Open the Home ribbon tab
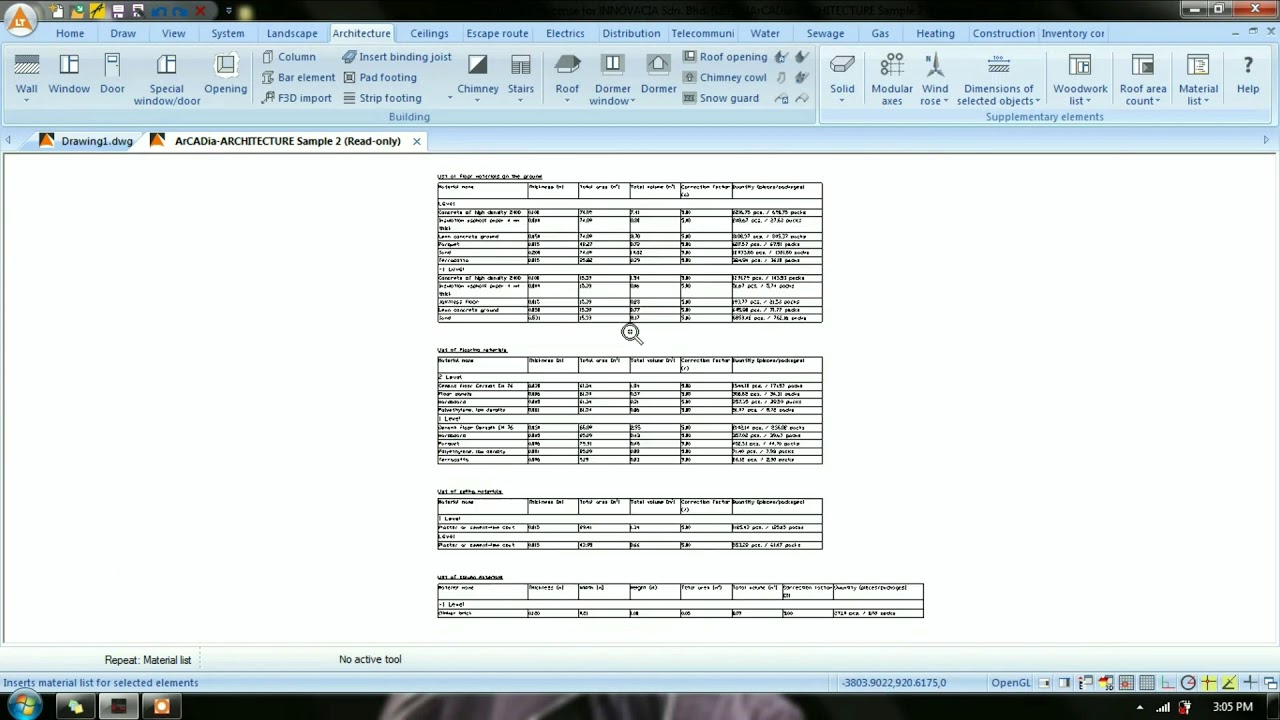The height and width of the screenshot is (720, 1280). point(70,33)
